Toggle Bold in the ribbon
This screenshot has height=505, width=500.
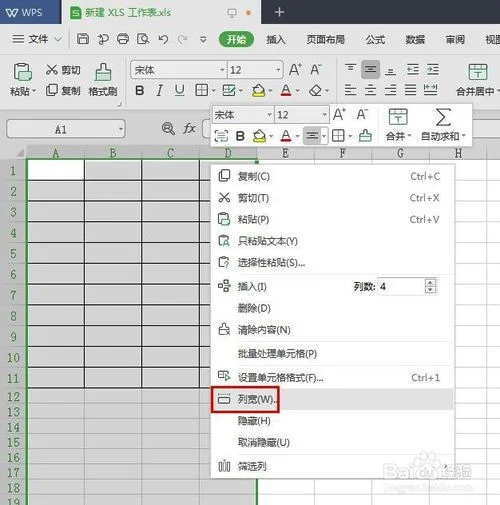140,90
